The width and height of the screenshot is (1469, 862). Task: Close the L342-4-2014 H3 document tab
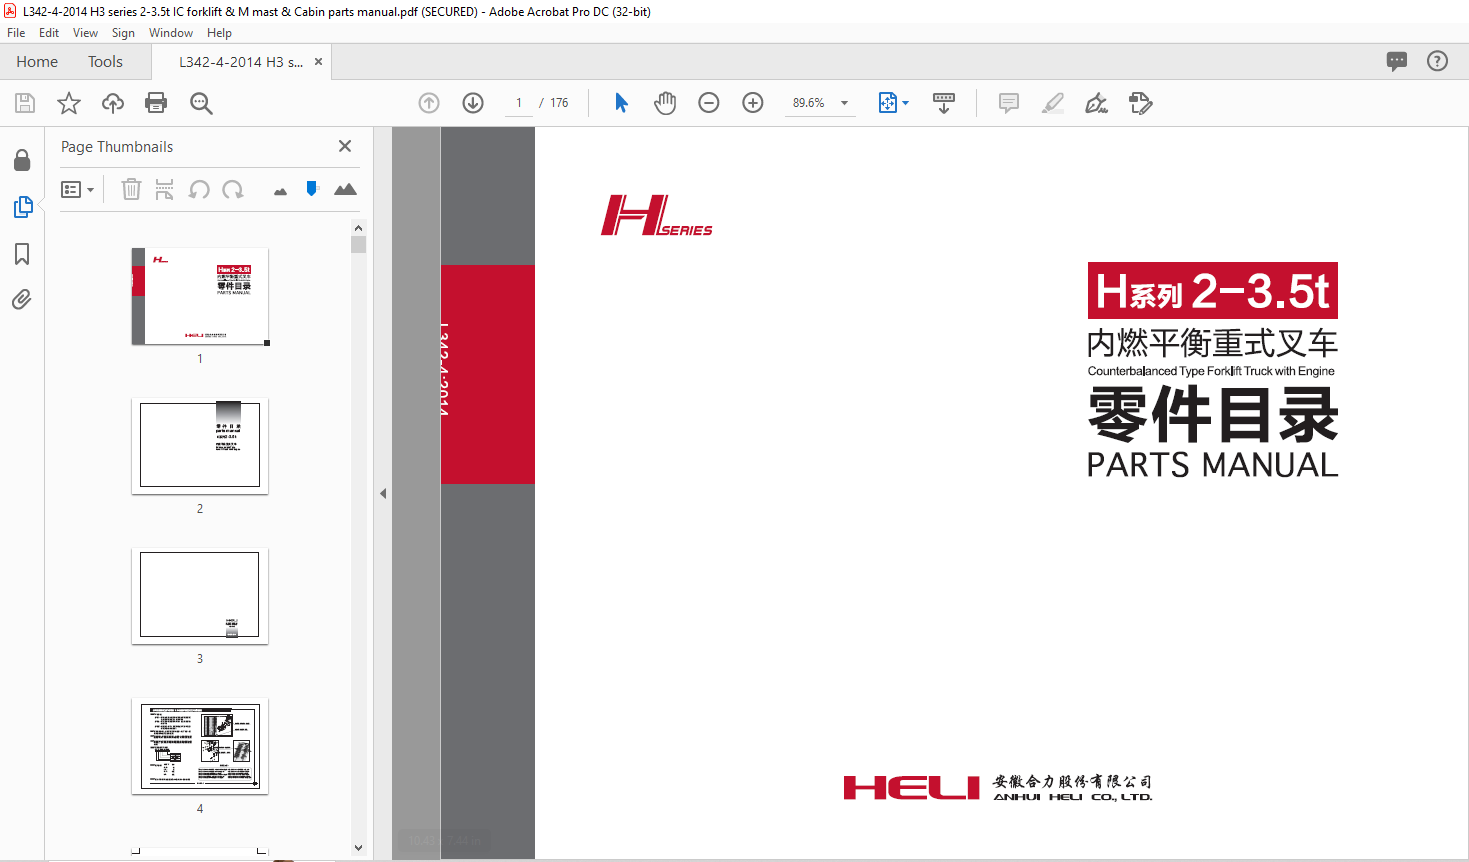click(318, 61)
